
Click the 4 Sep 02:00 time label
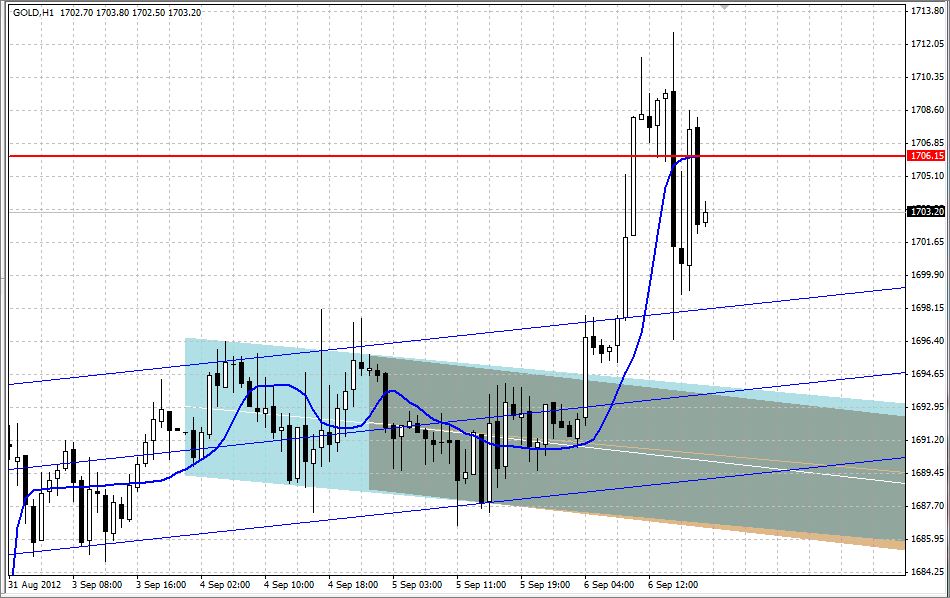pos(225,585)
